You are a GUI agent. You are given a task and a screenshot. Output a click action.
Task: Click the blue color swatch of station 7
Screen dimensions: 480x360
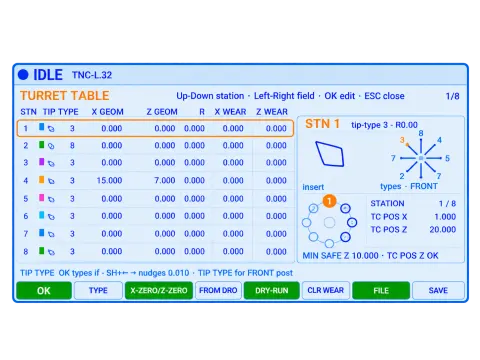(42, 232)
